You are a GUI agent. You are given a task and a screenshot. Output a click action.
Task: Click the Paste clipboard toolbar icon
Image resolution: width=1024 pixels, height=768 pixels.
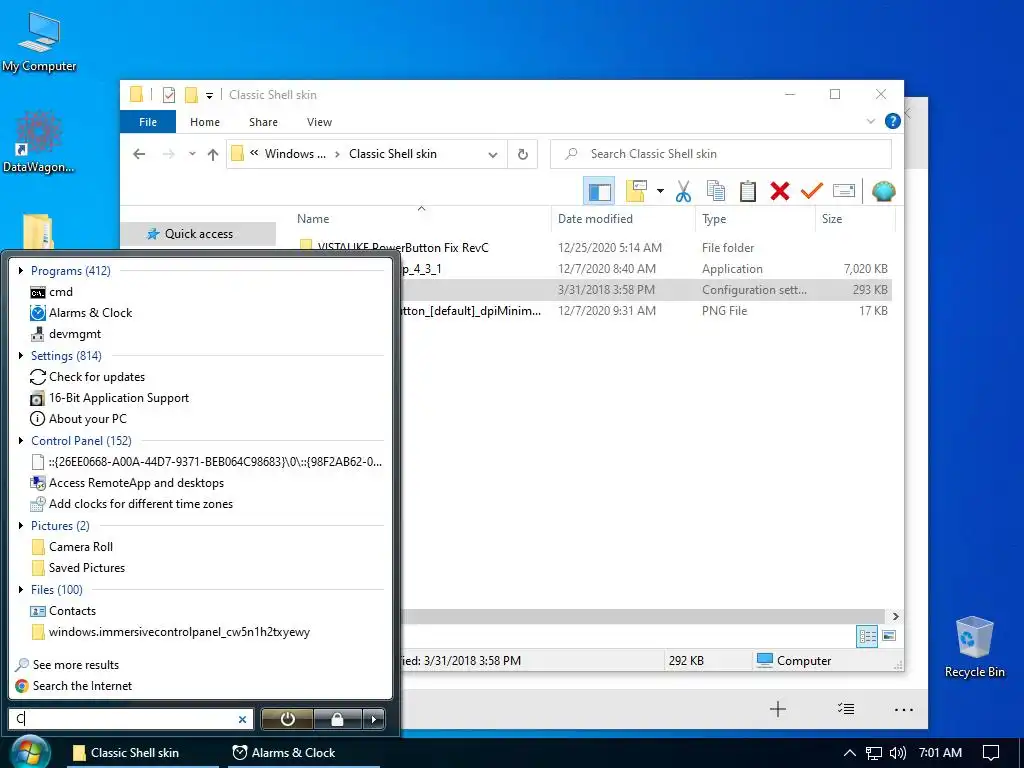[x=748, y=191]
